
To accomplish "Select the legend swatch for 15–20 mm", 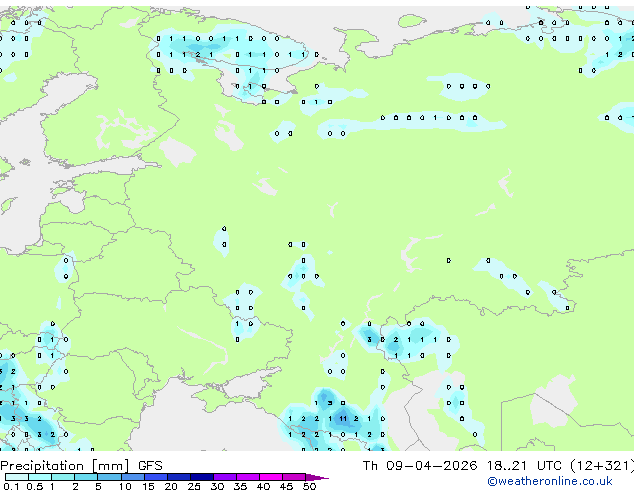I will (156, 477).
